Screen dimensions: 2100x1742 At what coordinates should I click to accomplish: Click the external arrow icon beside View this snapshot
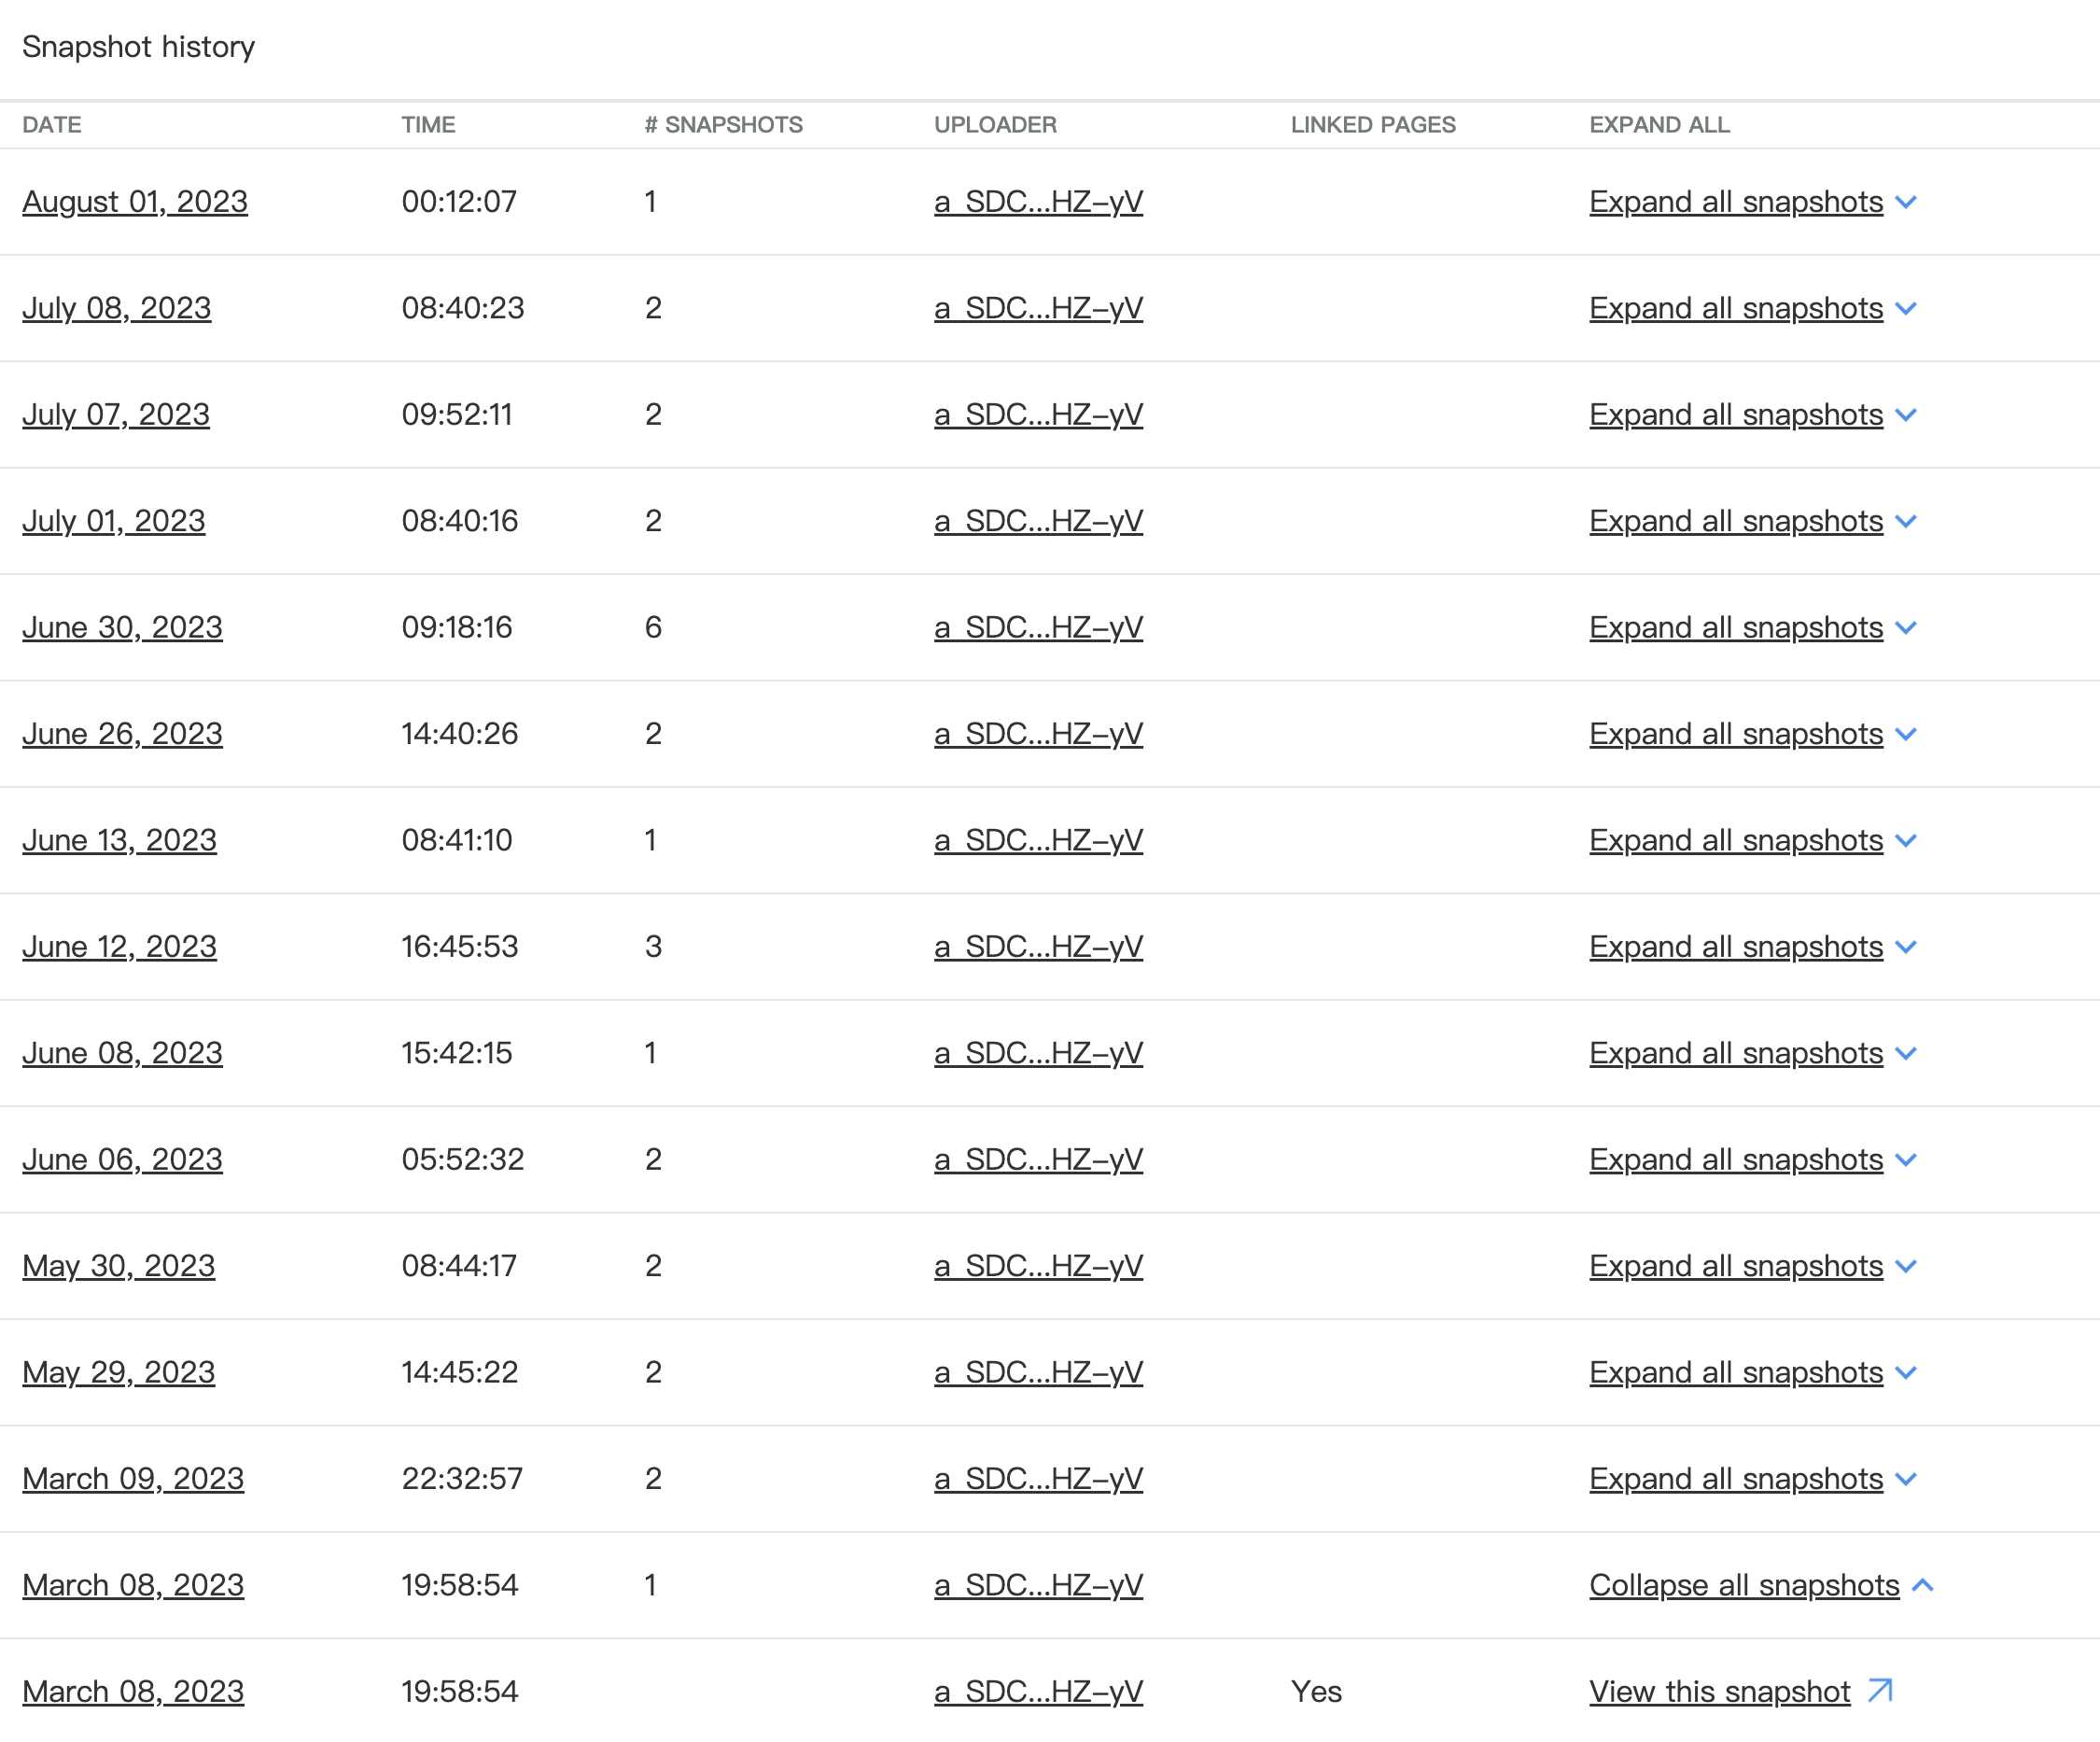pyautogui.click(x=1880, y=1690)
